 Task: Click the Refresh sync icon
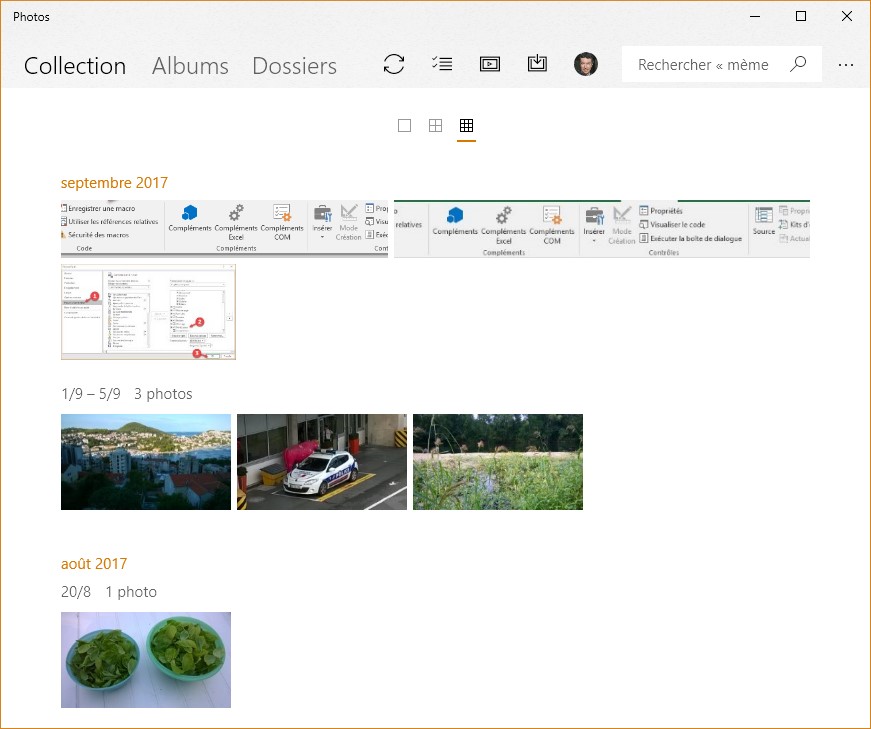(x=394, y=64)
